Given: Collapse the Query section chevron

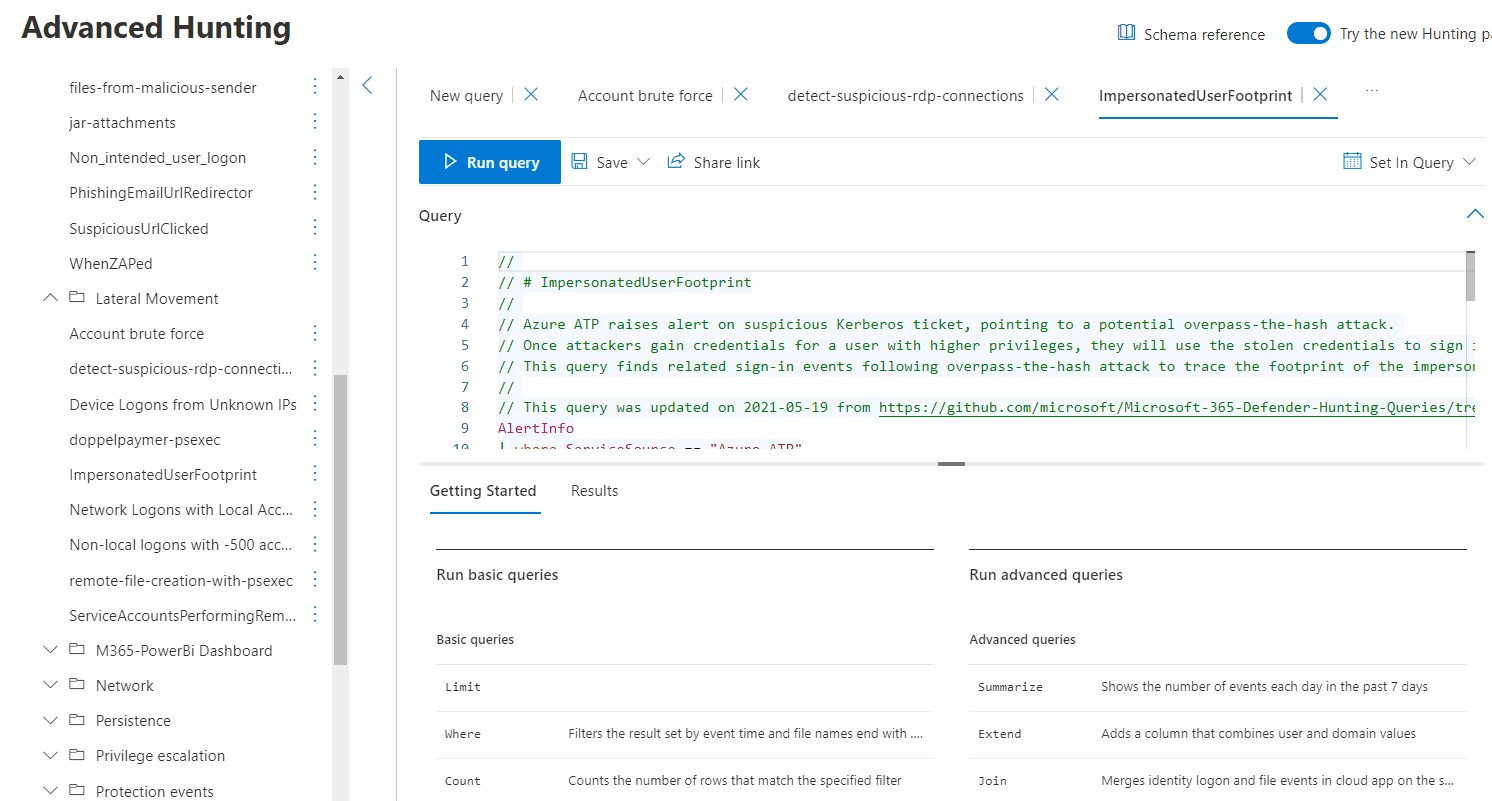Looking at the screenshot, I should (x=1474, y=215).
